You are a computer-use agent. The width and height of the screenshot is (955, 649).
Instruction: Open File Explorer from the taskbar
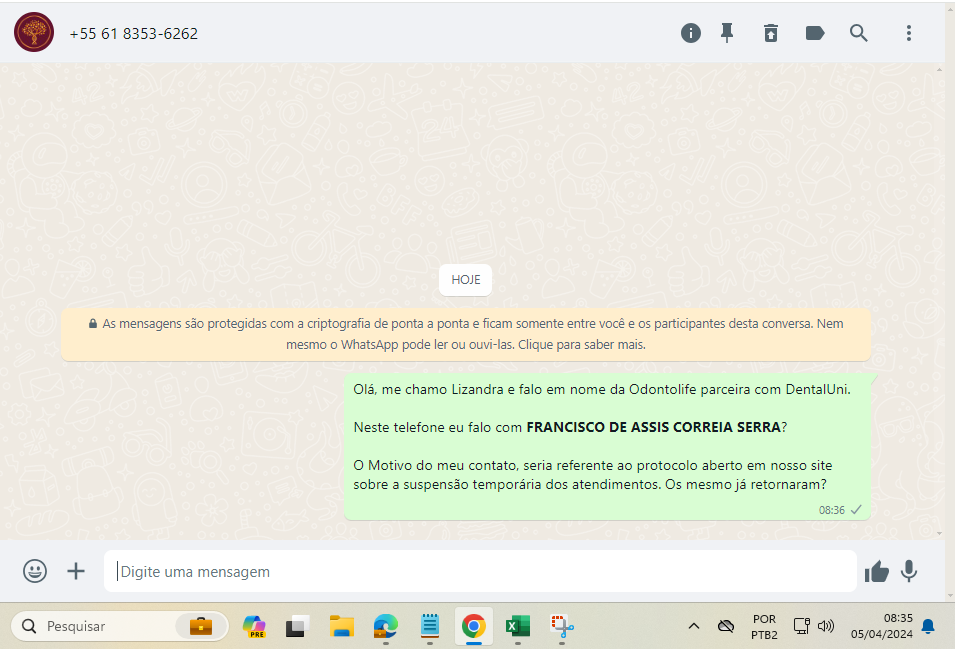342,626
